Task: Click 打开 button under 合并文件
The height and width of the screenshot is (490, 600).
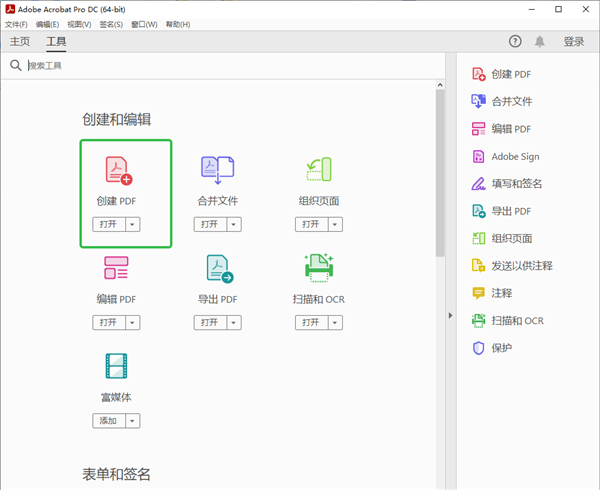Action: tap(210, 224)
